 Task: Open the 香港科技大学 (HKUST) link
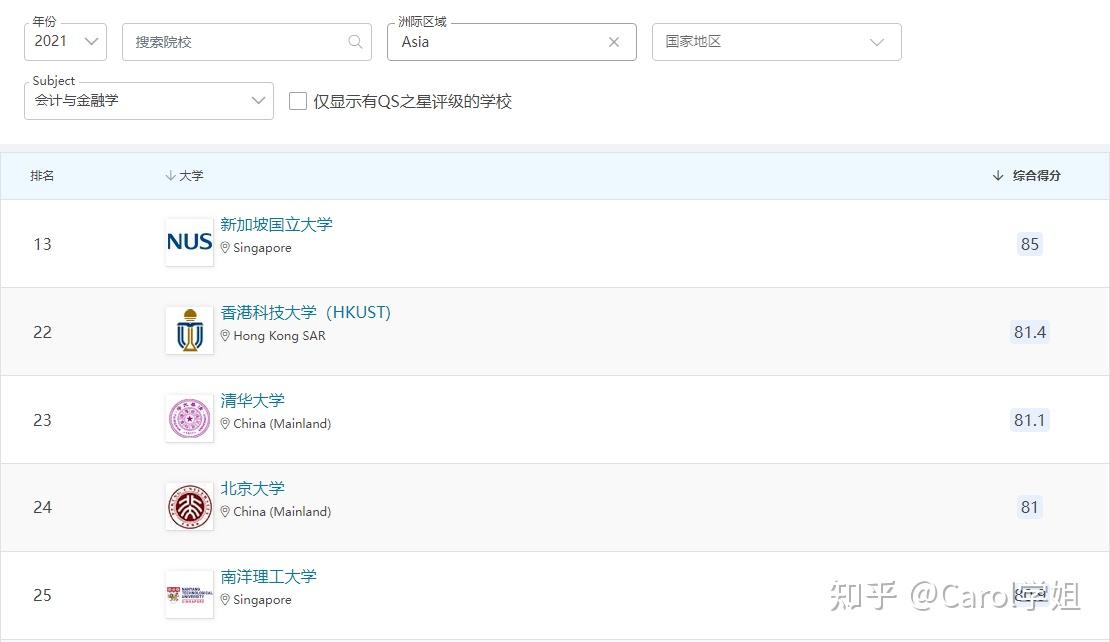[306, 312]
